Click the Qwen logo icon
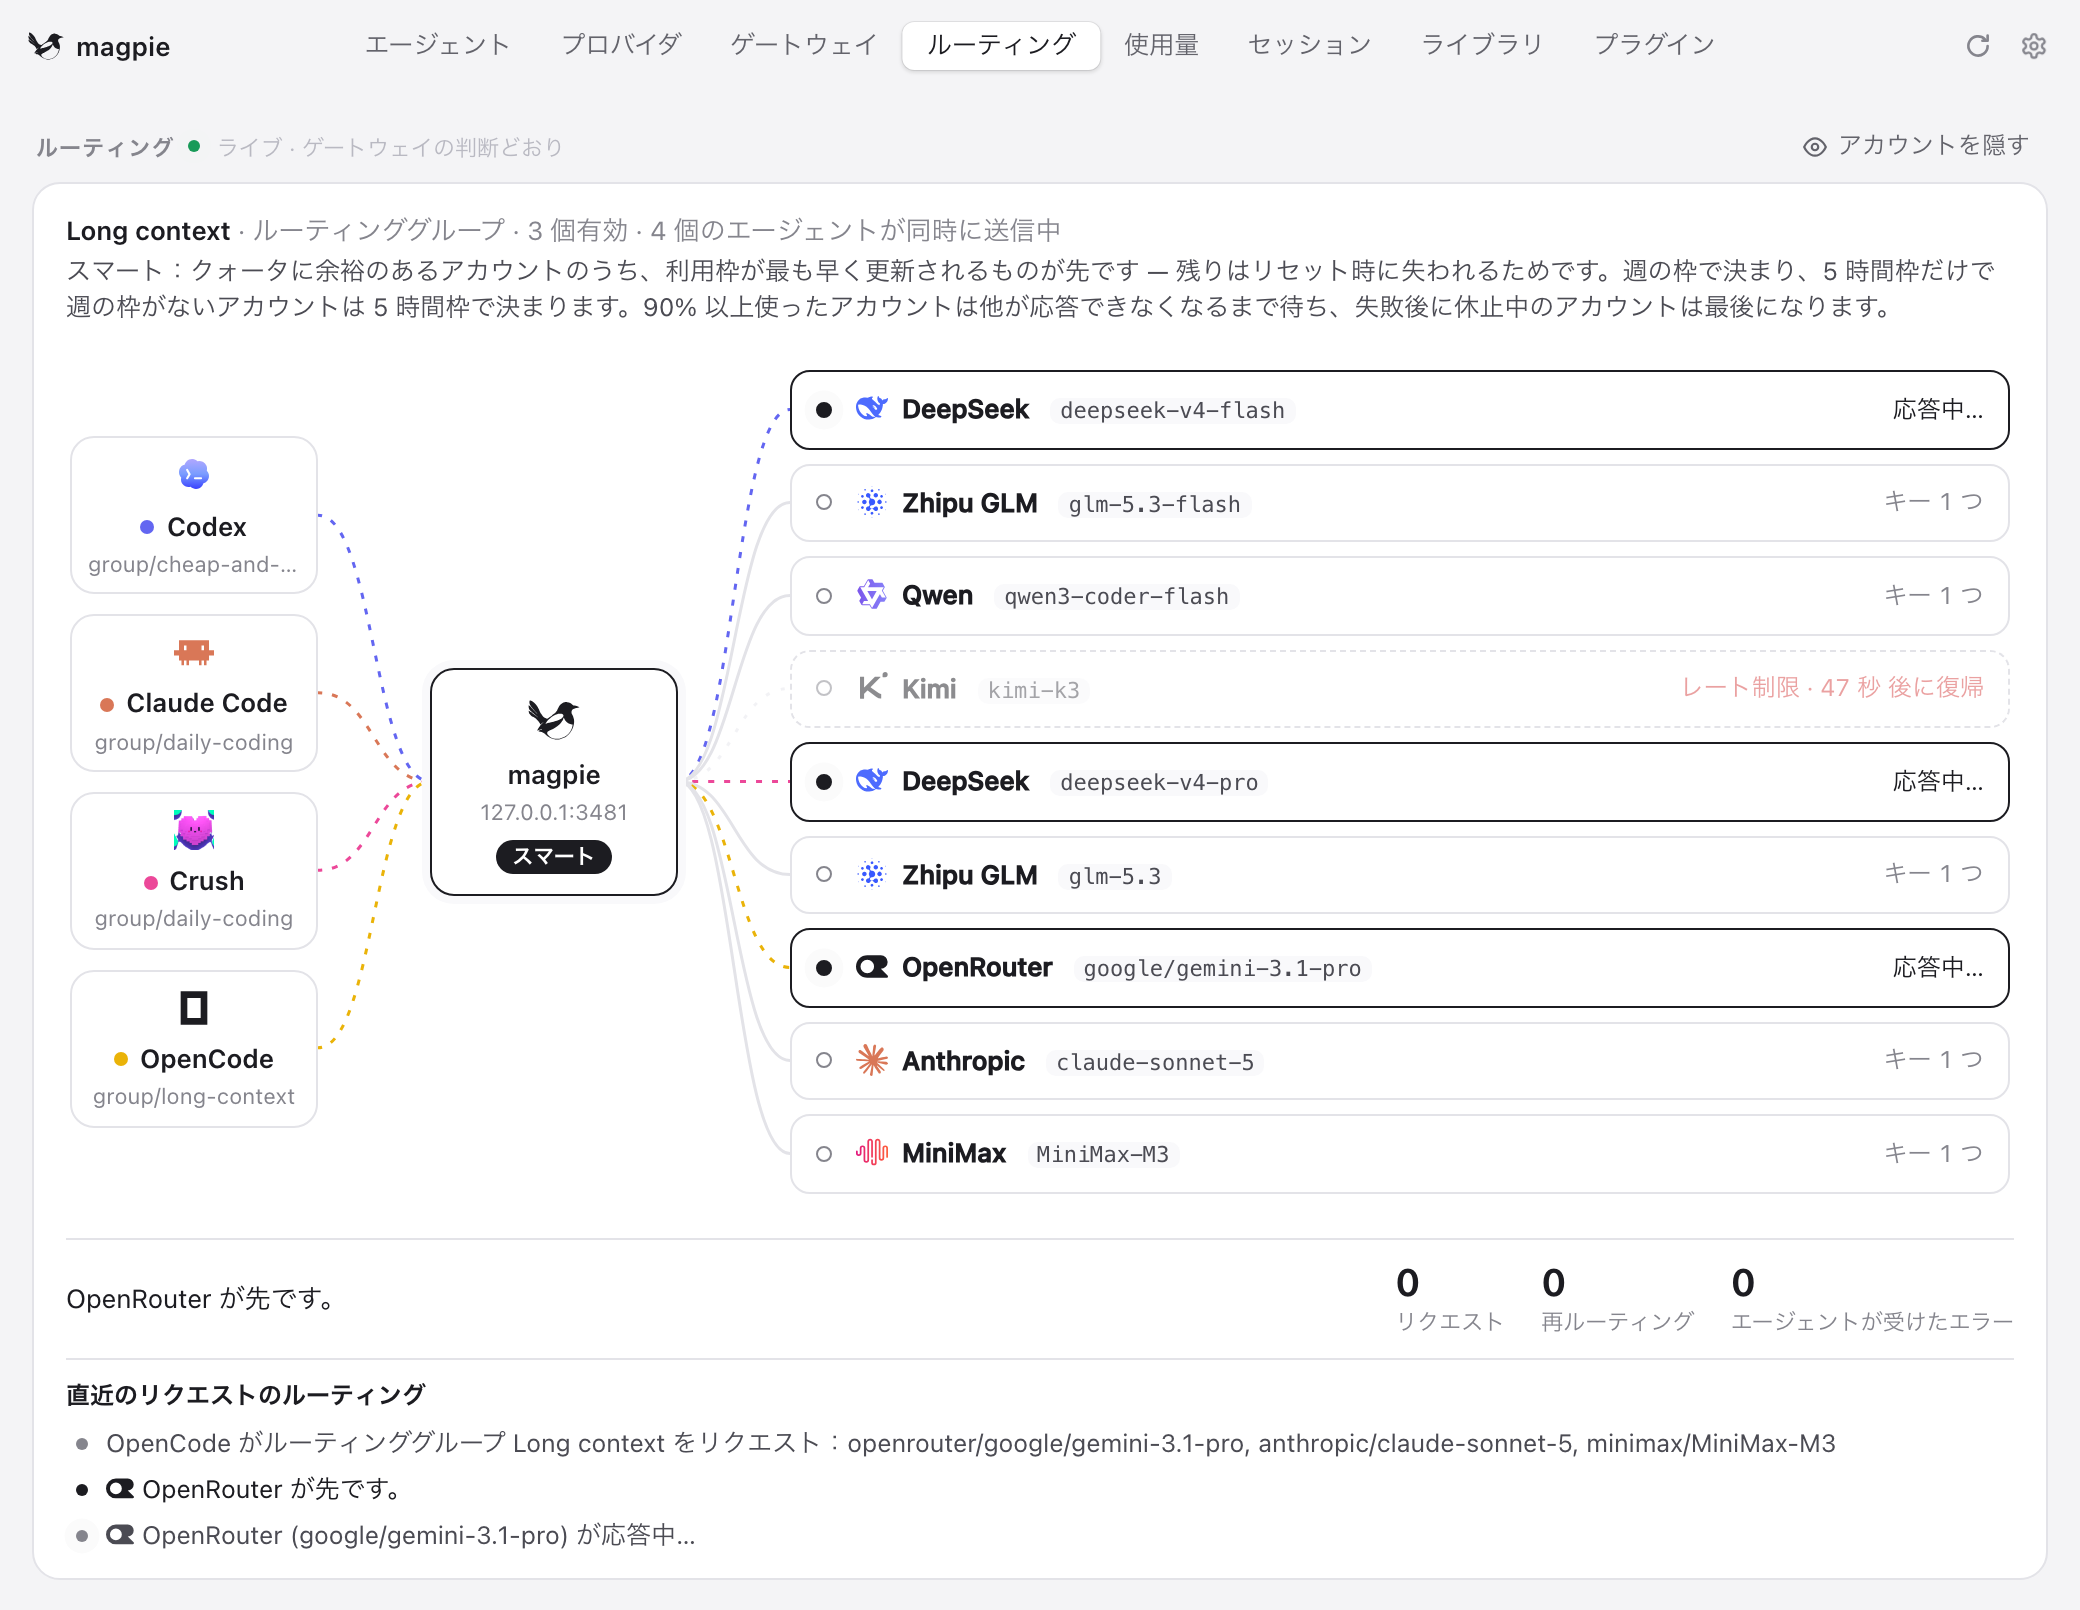The width and height of the screenshot is (2080, 1610). (x=872, y=595)
